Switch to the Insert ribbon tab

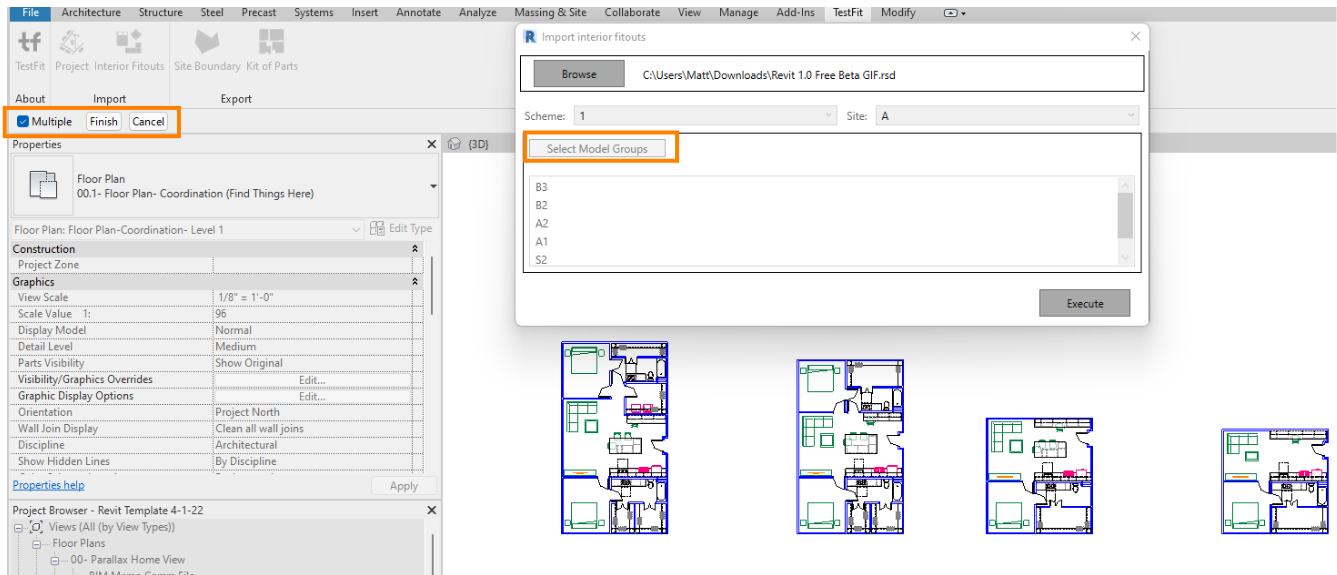(x=365, y=13)
